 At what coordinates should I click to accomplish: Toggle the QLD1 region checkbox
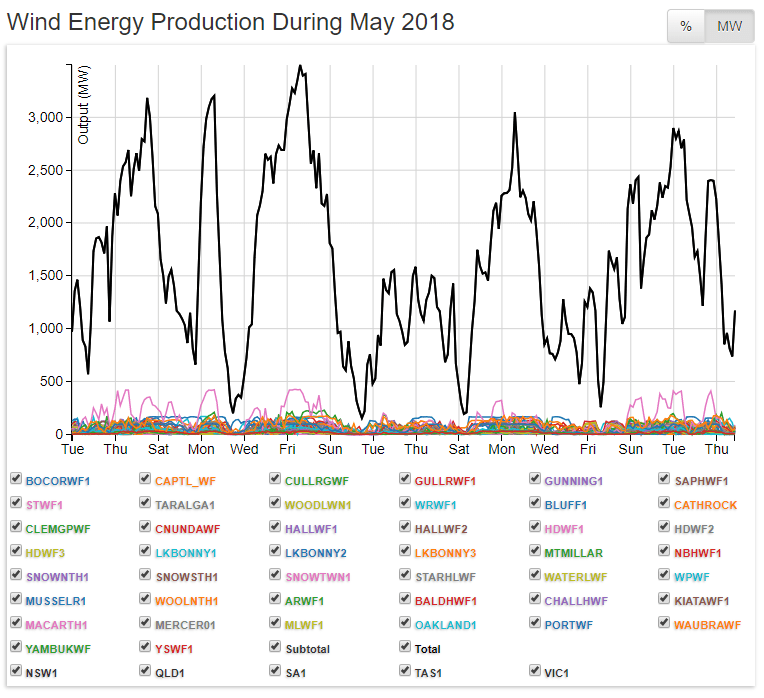tap(146, 672)
